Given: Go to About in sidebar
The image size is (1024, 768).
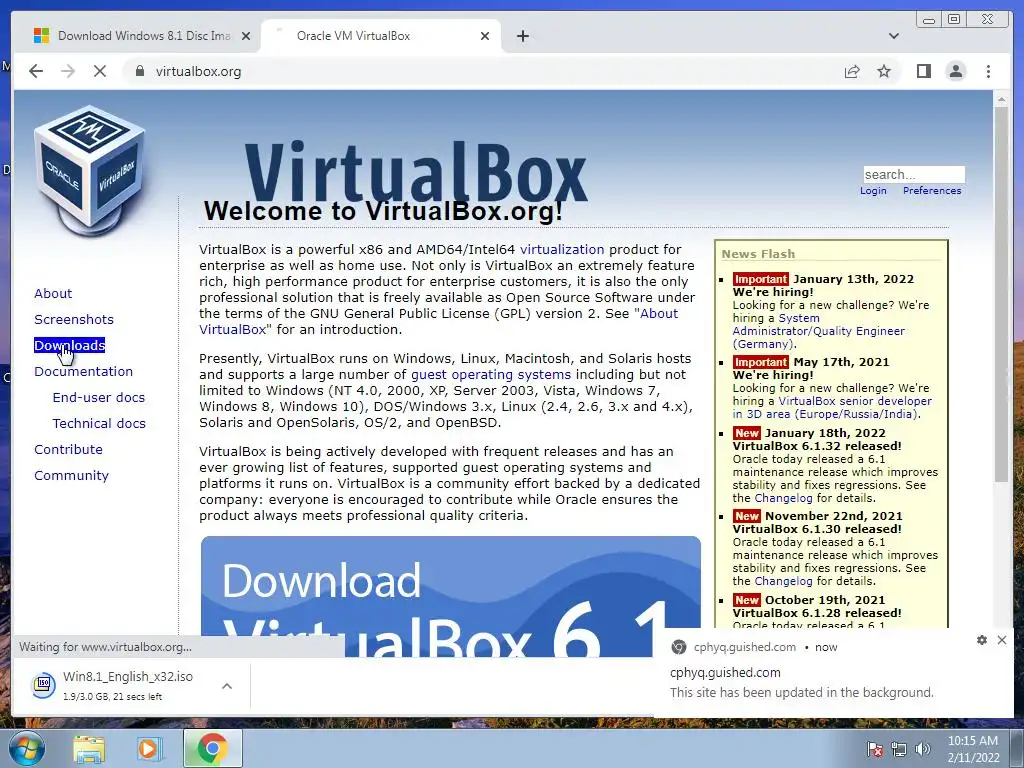Looking at the screenshot, I should (x=53, y=293).
